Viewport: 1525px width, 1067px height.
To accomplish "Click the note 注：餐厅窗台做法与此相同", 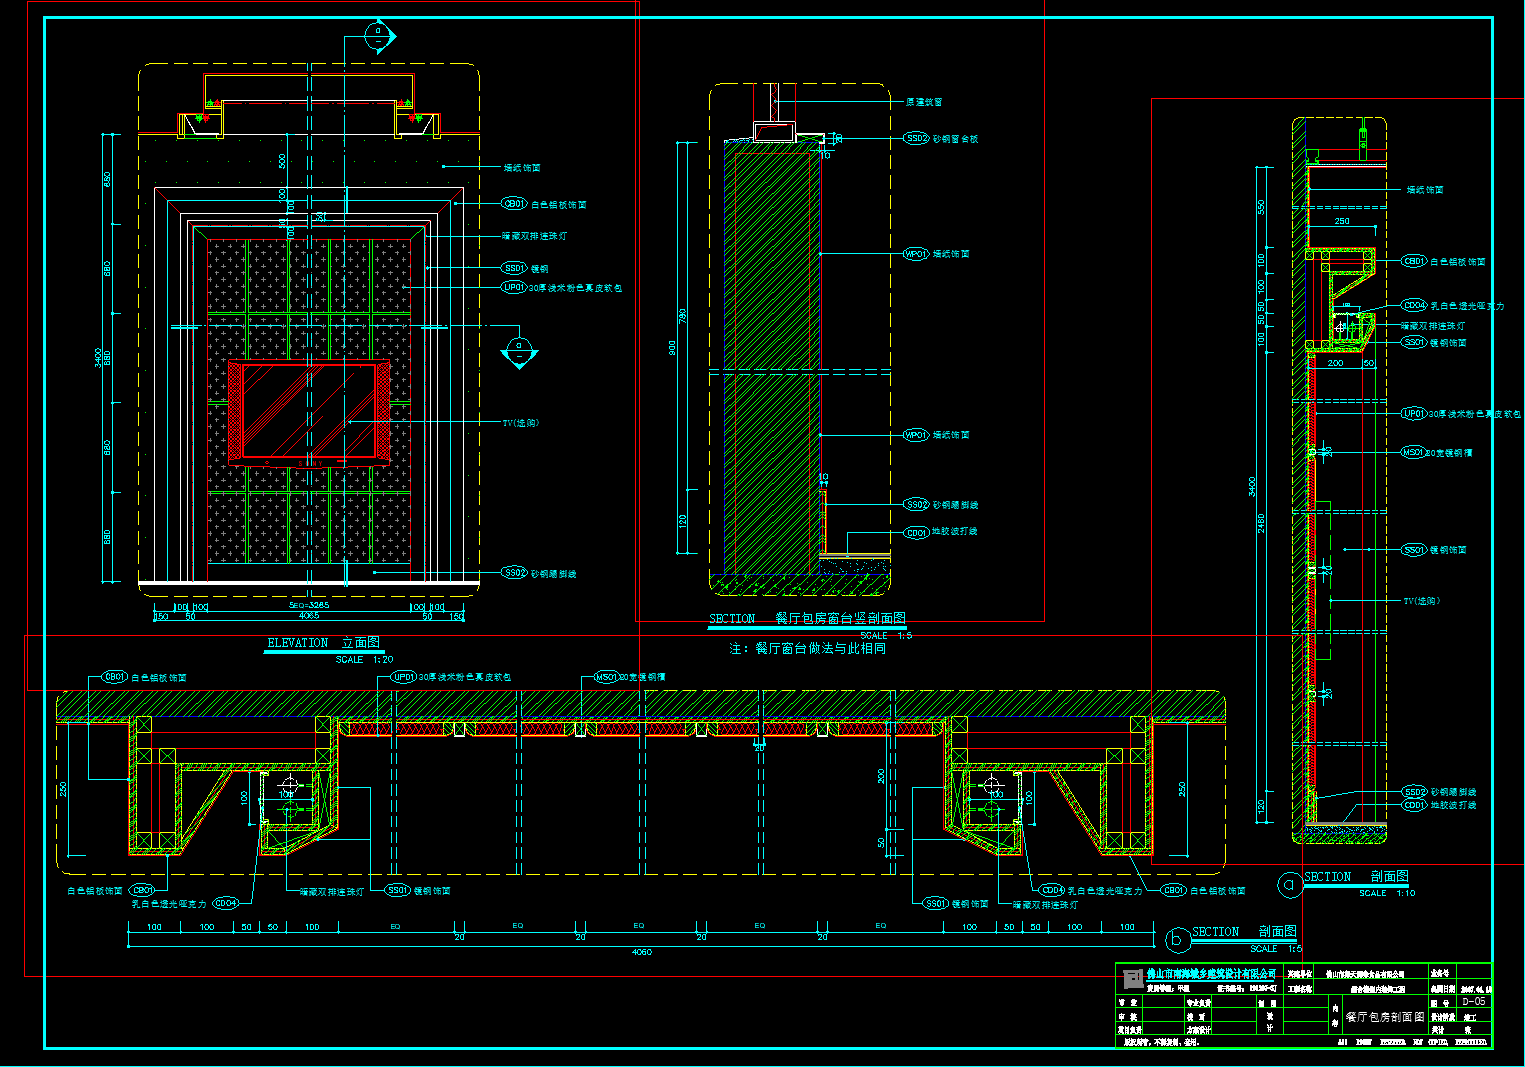I will (x=807, y=648).
